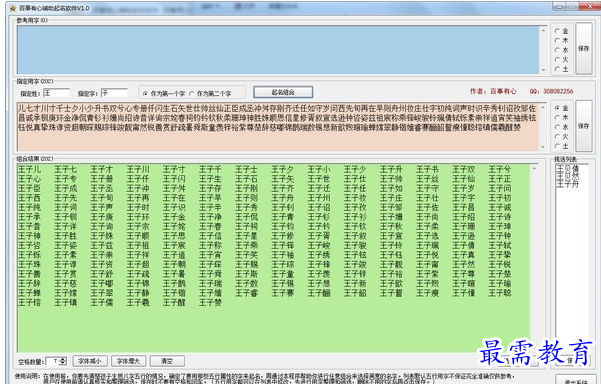This screenshot has height=384, width=601.
Task: Click the name 王子西 in results
Action: click(x=29, y=198)
